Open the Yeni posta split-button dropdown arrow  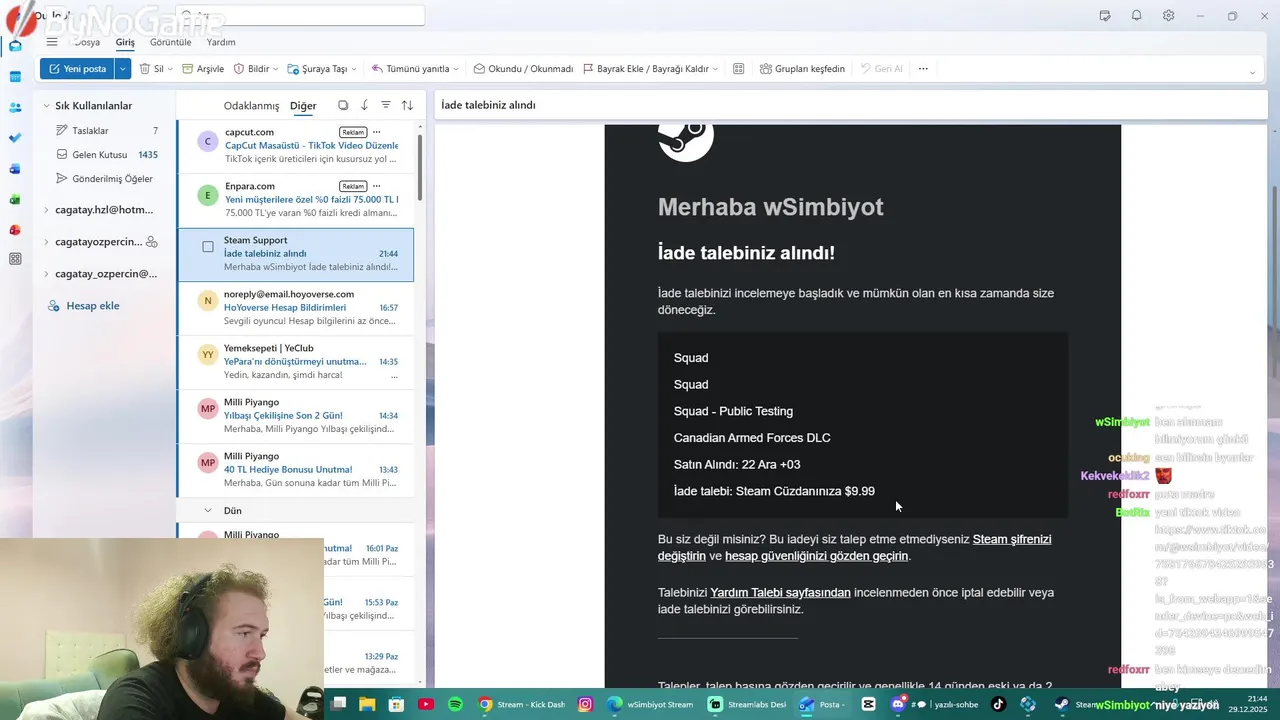coord(123,69)
